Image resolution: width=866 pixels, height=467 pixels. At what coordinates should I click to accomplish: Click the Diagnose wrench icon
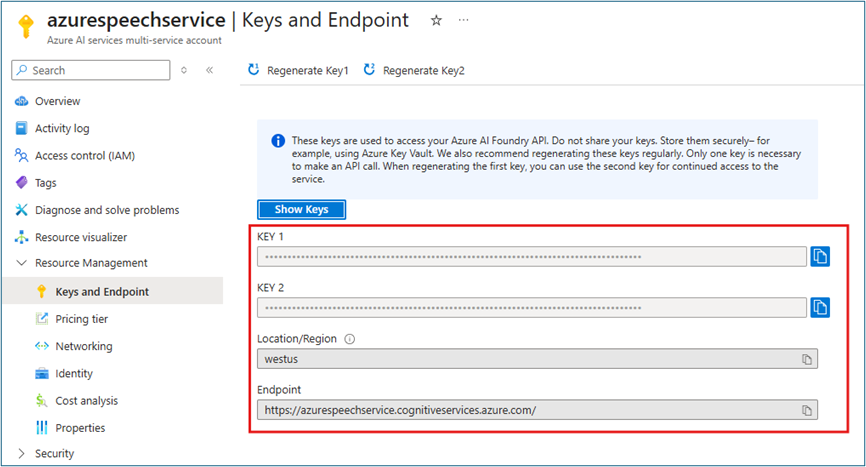[x=21, y=210]
